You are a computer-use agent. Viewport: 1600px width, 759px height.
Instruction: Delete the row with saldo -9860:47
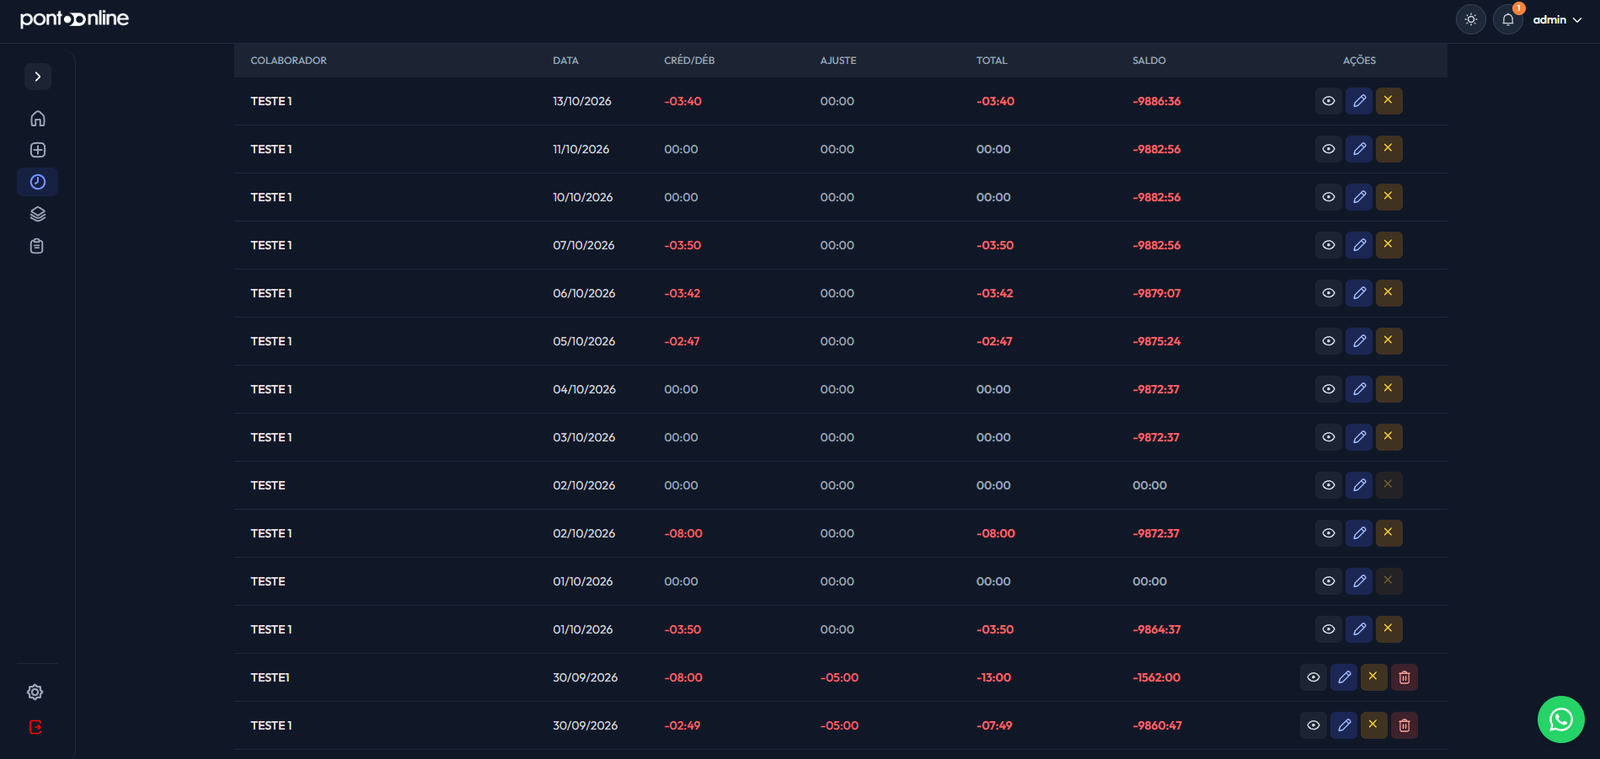[1404, 725]
